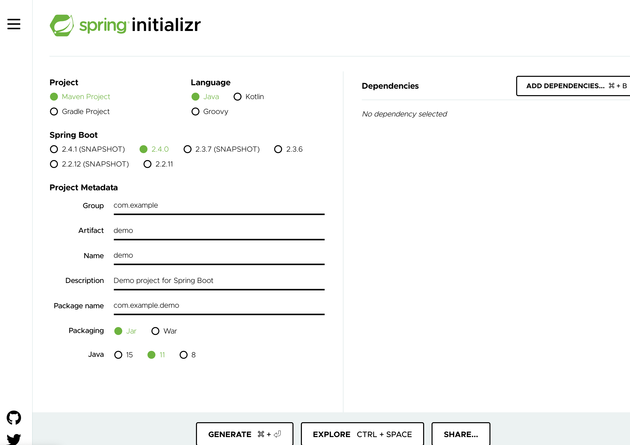Screen dimensions: 630x445
Task: Select Spring Boot 2.2.12 (SNAPSHOT)
Action: pyautogui.click(x=89, y=164)
